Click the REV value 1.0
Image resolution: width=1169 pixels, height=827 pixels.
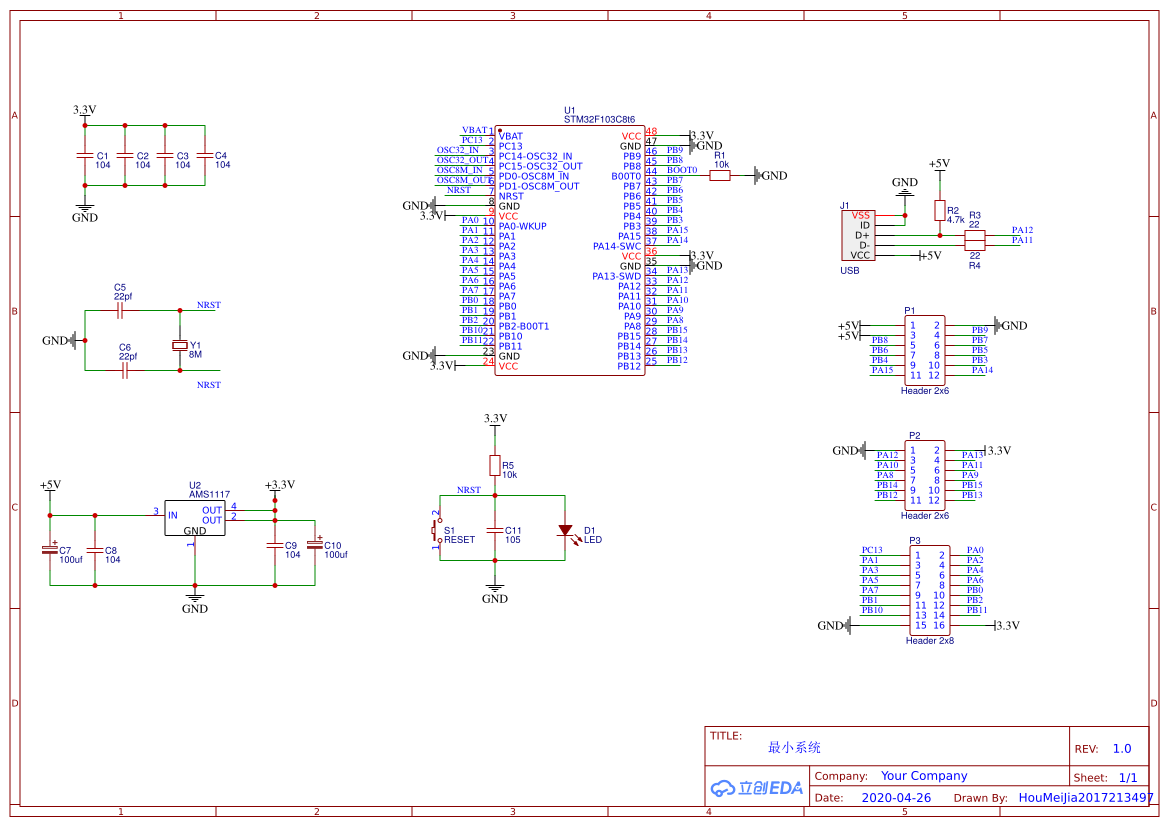(x=1122, y=749)
